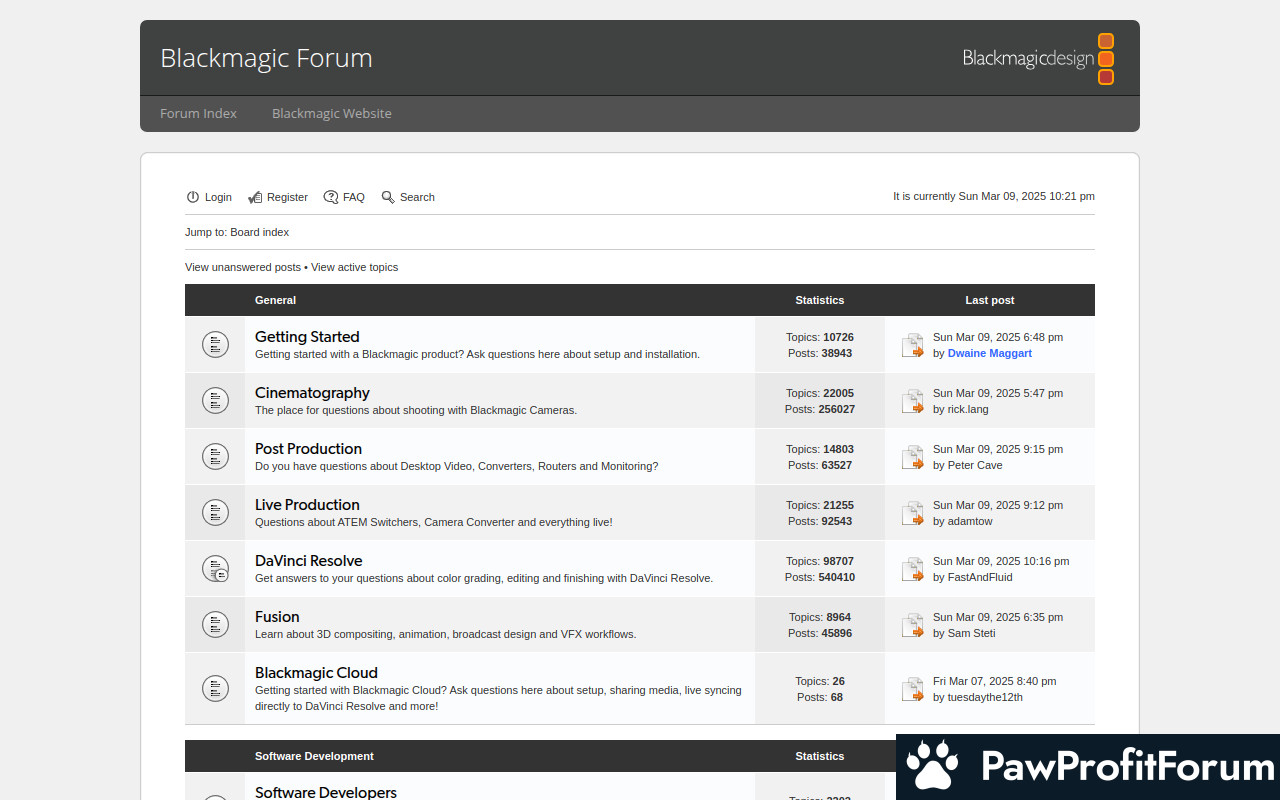
Task: Open Peter Cave's user profile
Action: pos(975,465)
